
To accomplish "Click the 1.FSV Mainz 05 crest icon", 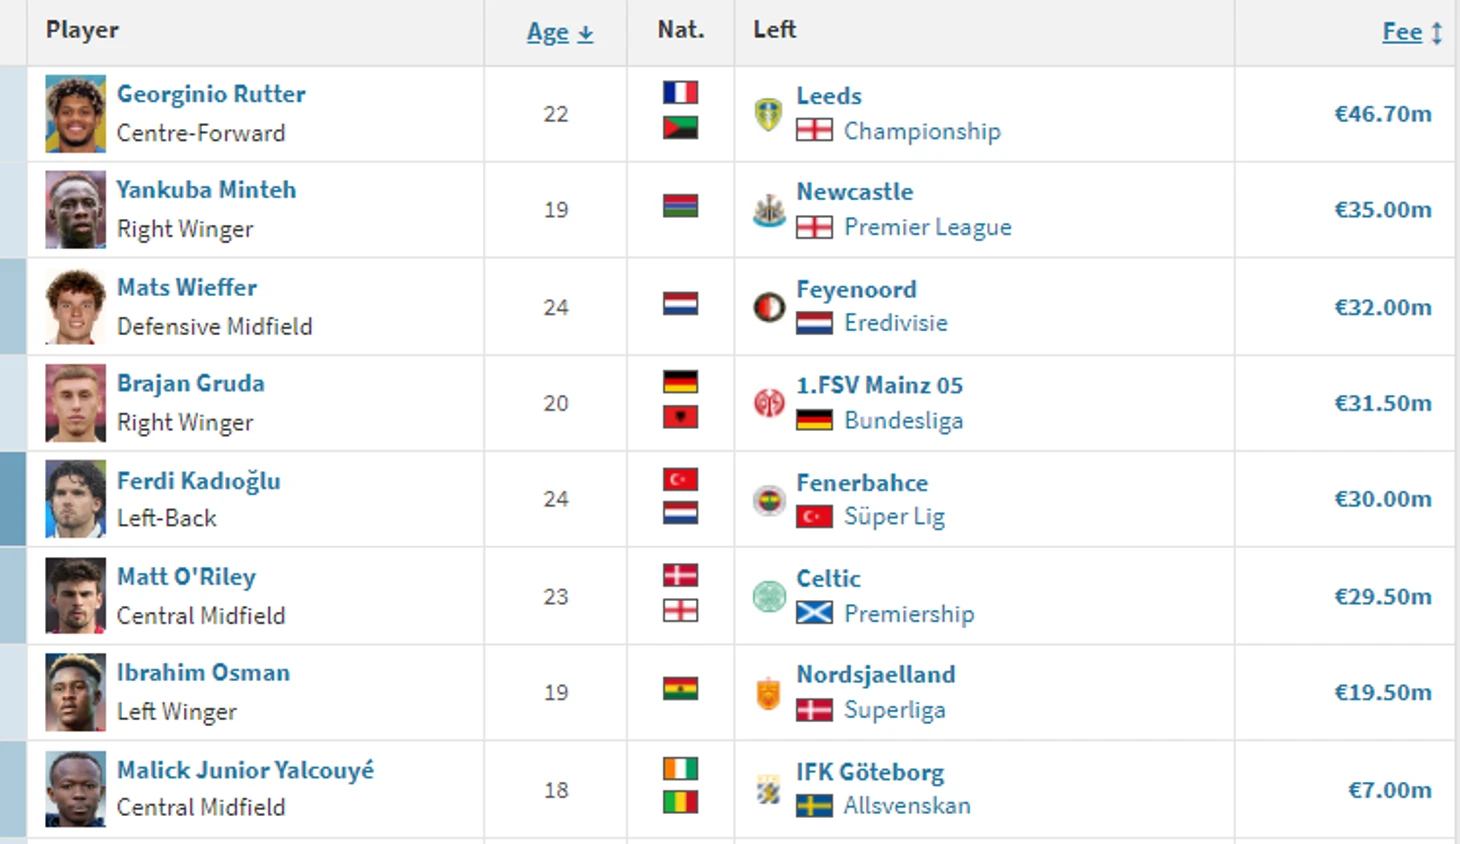I will (x=768, y=403).
